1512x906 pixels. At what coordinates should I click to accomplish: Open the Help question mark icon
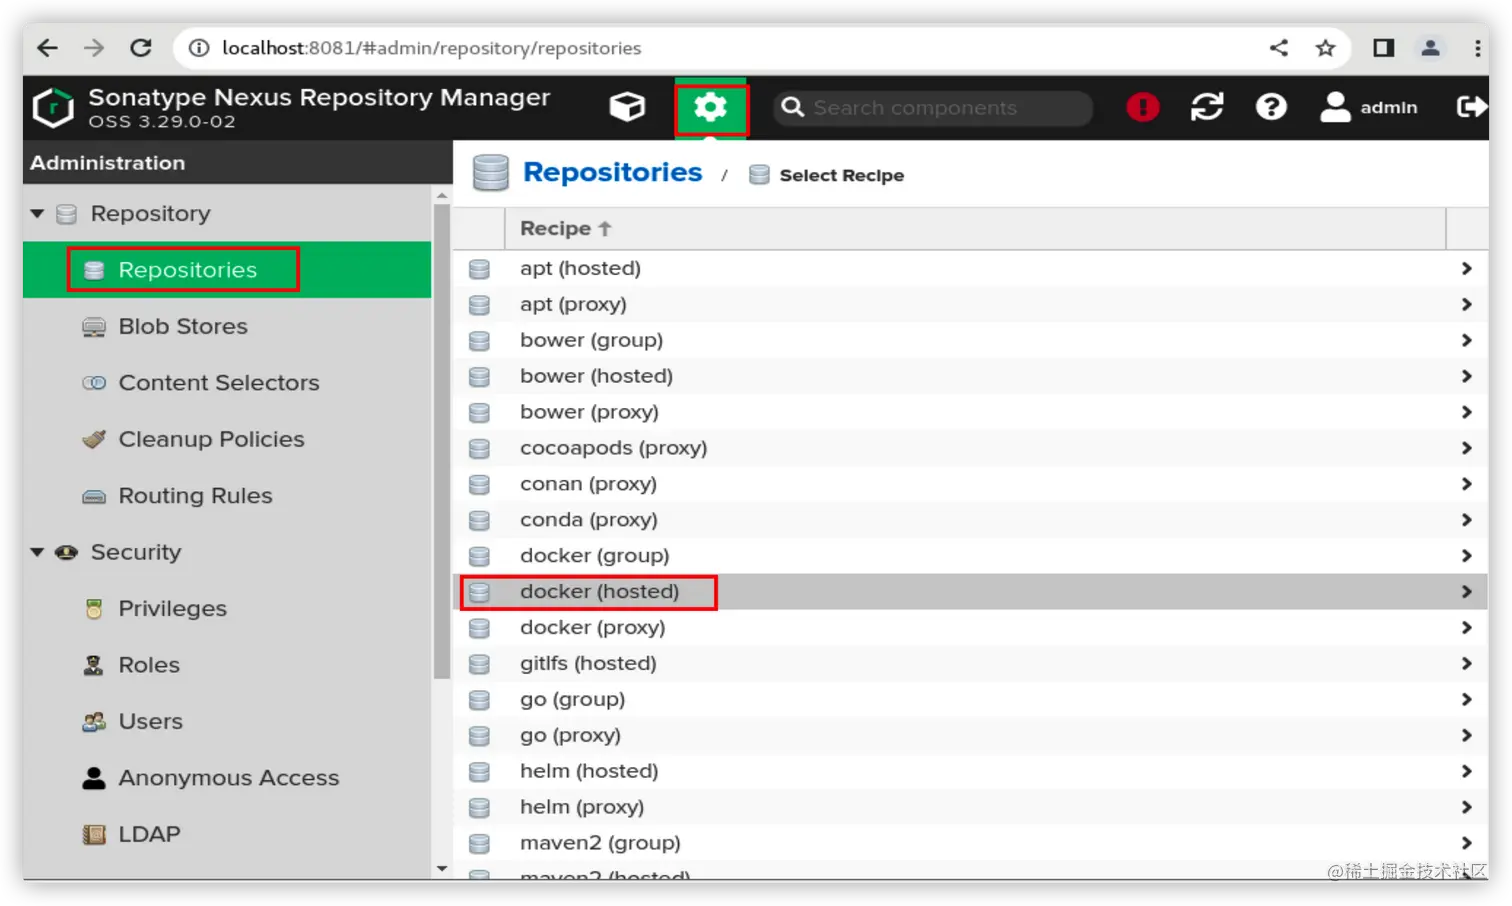[1271, 107]
